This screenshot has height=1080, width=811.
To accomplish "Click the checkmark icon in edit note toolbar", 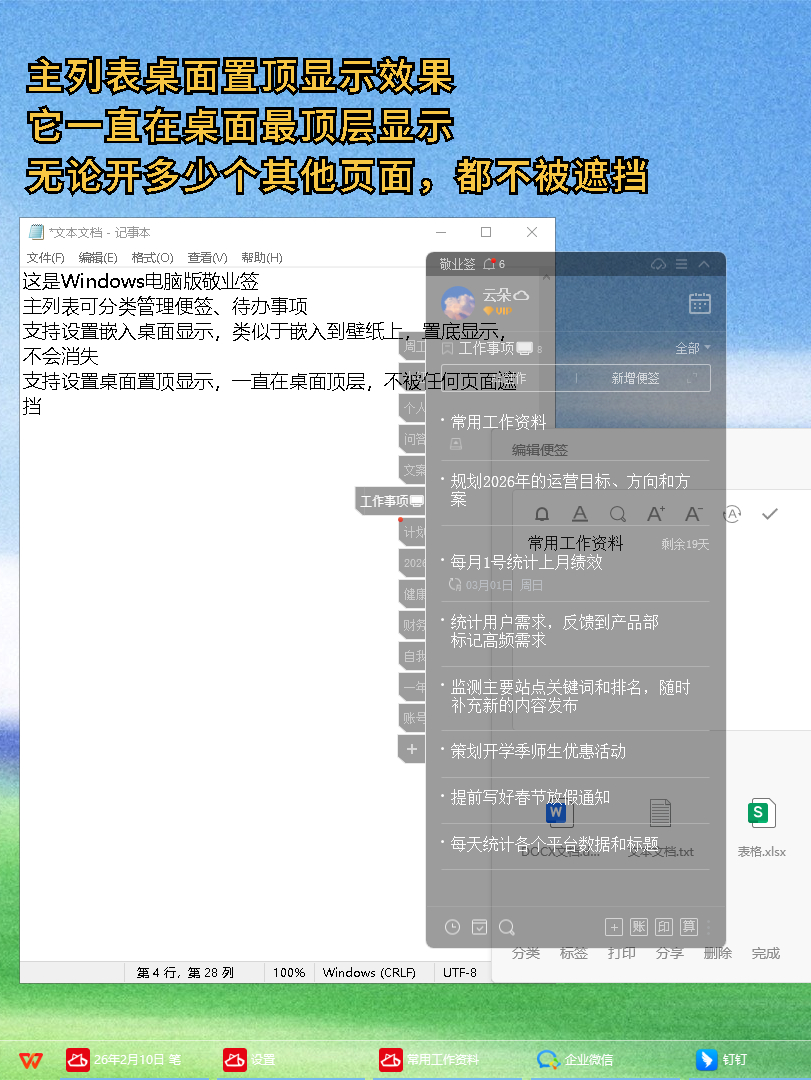I will point(770,514).
